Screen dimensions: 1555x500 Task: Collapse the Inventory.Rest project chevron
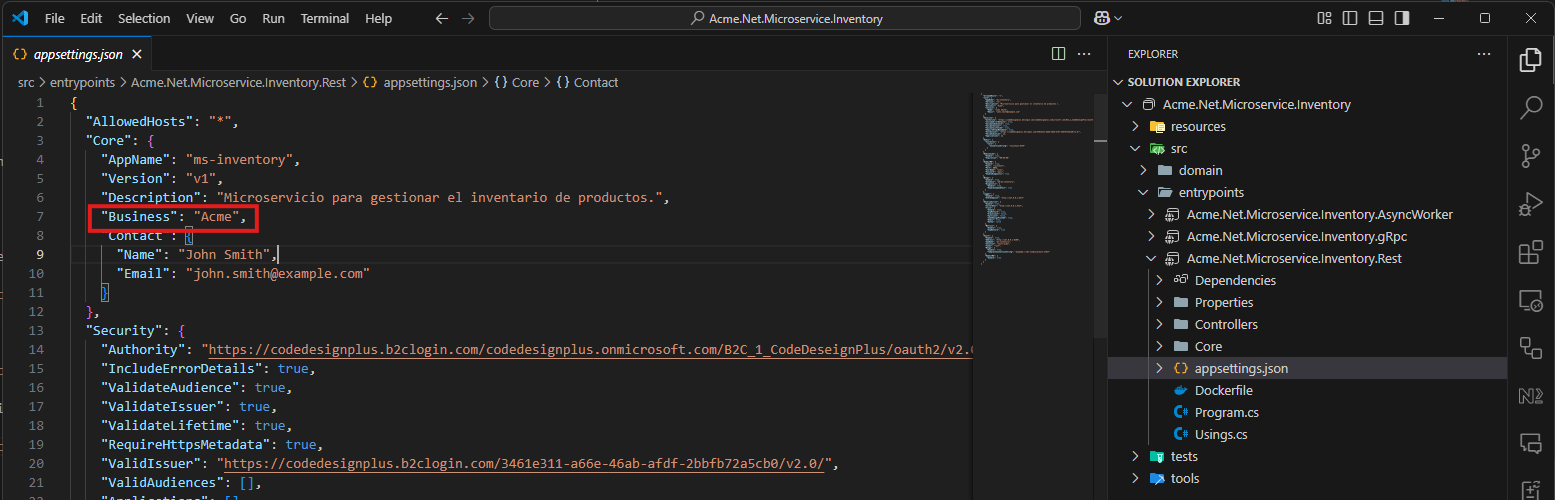click(1151, 258)
